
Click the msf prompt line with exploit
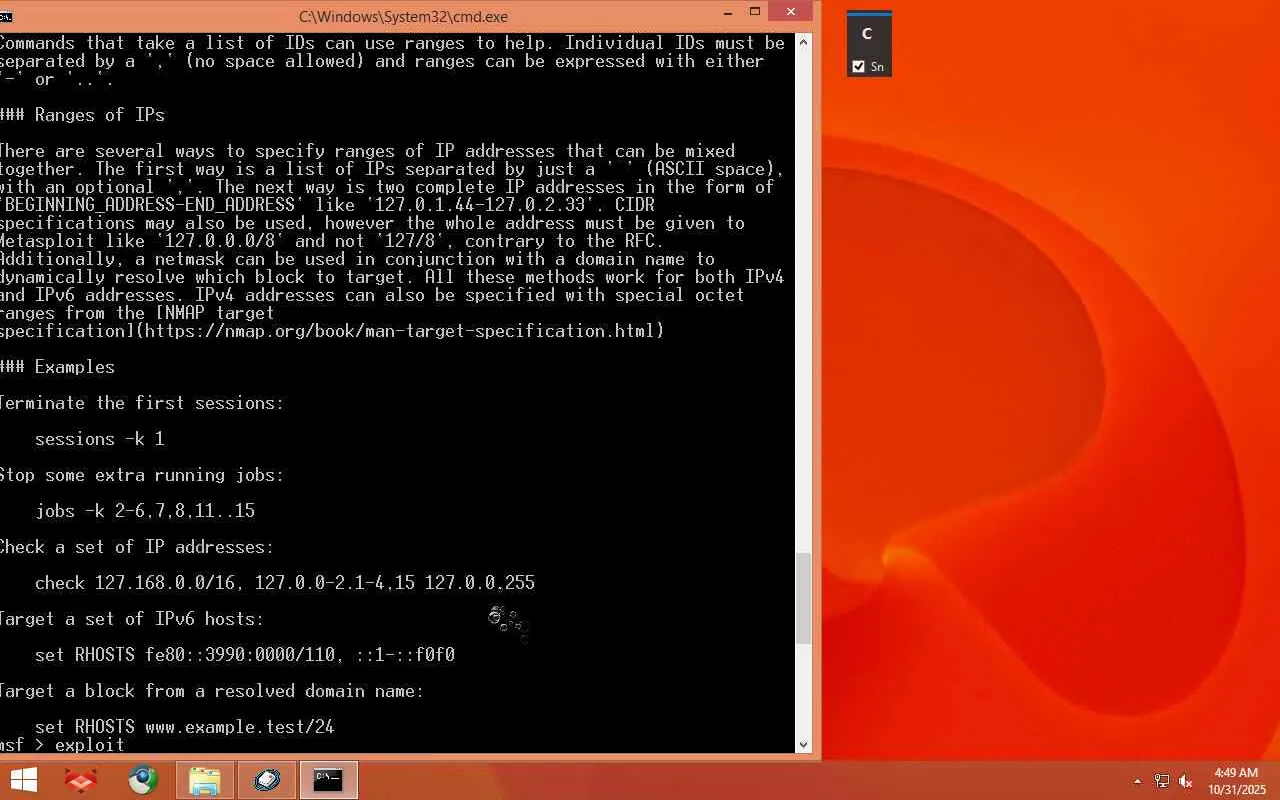click(63, 745)
